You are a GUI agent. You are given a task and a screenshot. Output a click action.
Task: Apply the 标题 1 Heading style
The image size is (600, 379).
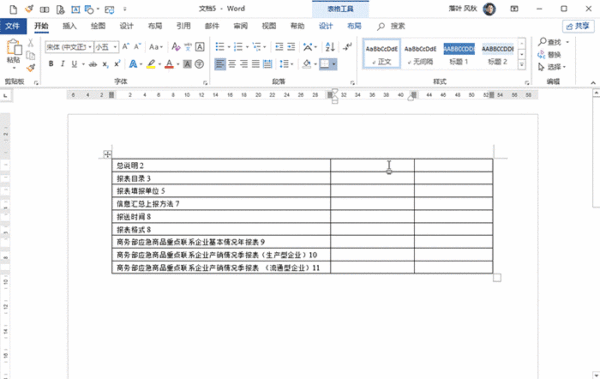[x=459, y=54]
